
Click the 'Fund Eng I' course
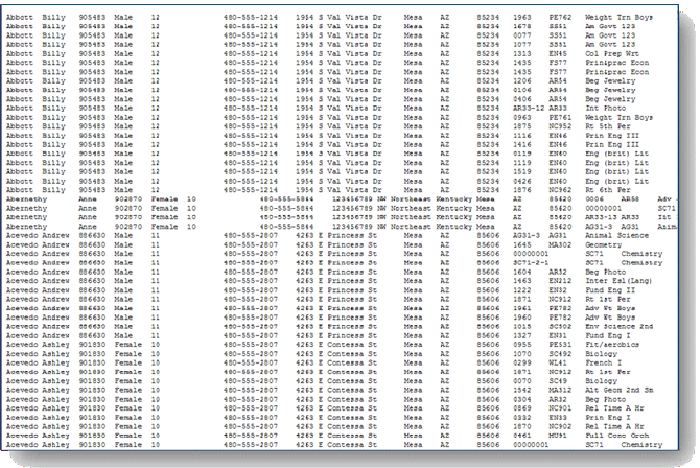coord(608,335)
